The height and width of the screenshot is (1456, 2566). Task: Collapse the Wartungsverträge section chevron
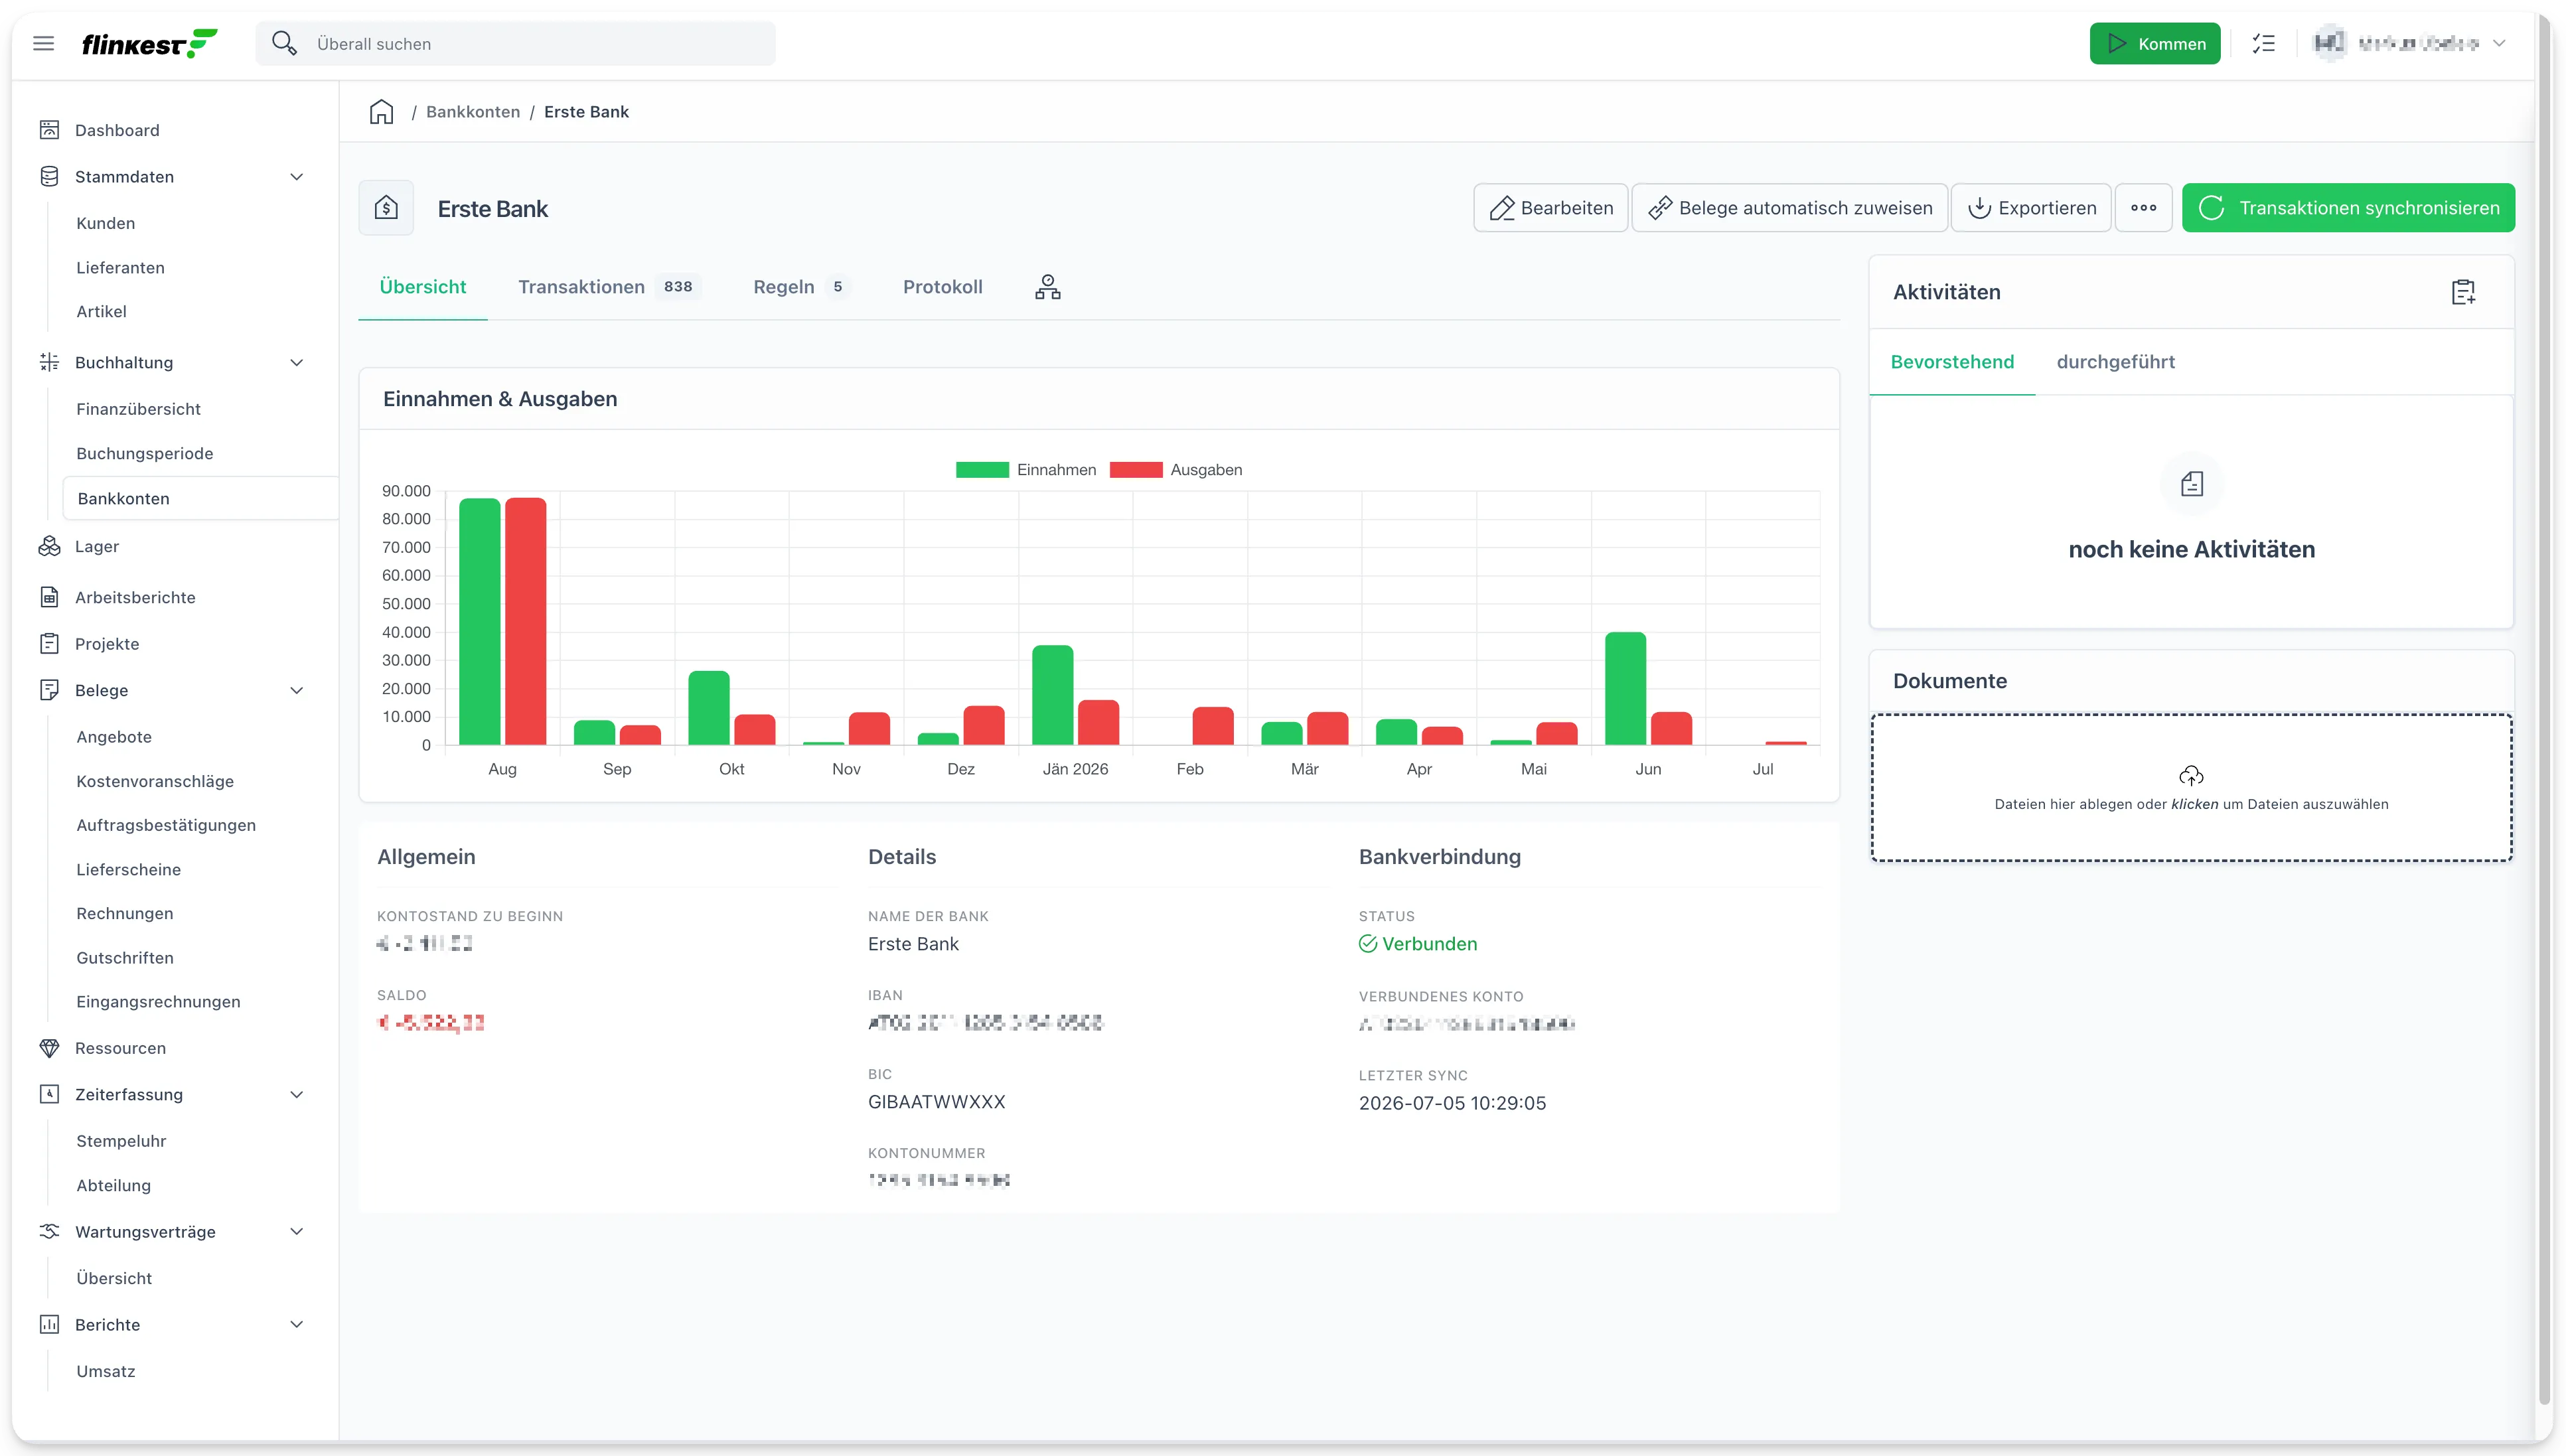[296, 1232]
